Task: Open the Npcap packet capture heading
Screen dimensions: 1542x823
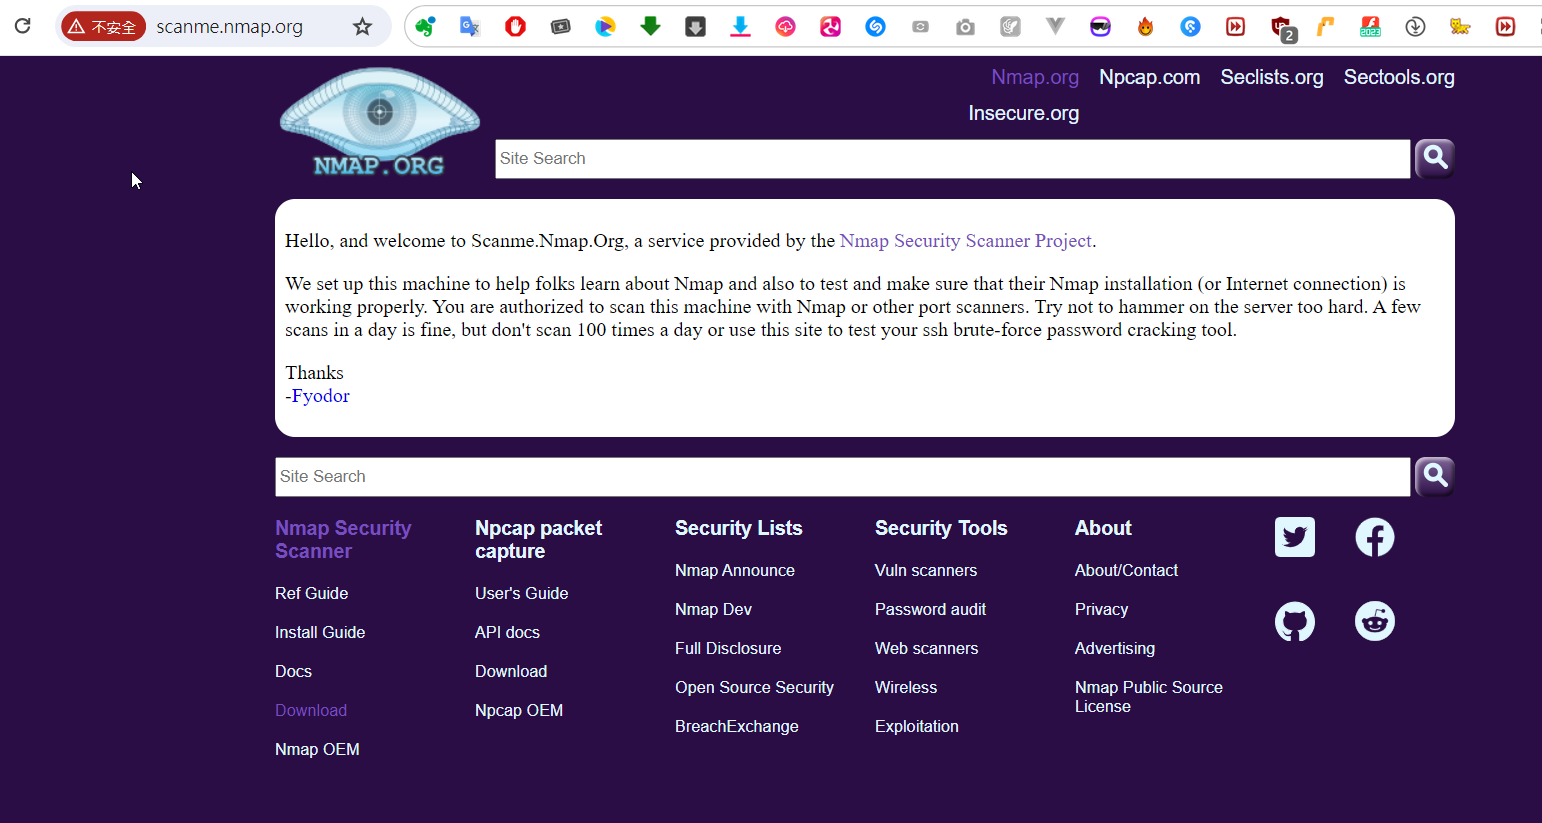Action: pyautogui.click(x=538, y=539)
